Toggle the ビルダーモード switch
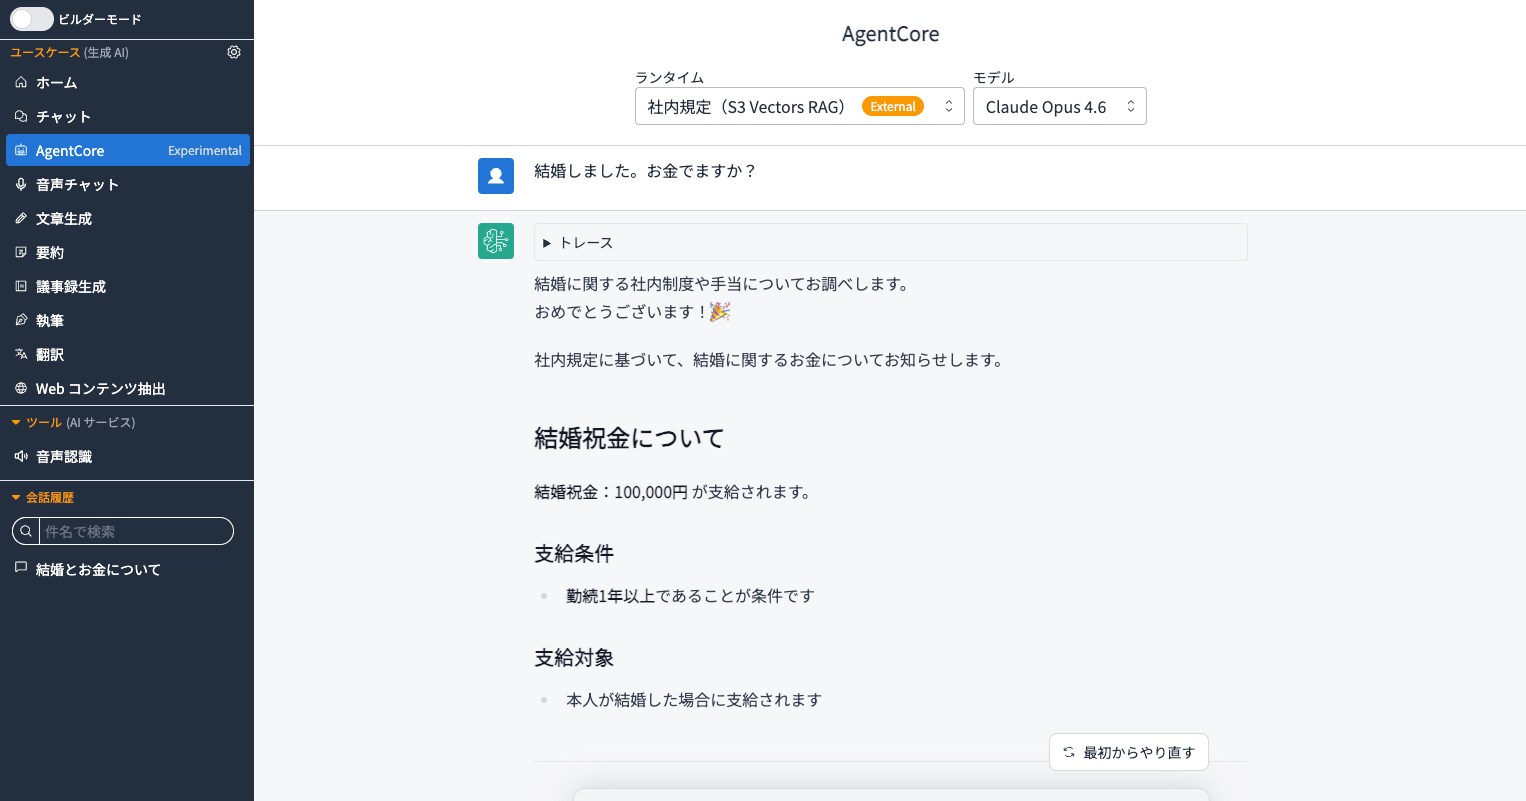The width and height of the screenshot is (1526, 801). point(32,19)
